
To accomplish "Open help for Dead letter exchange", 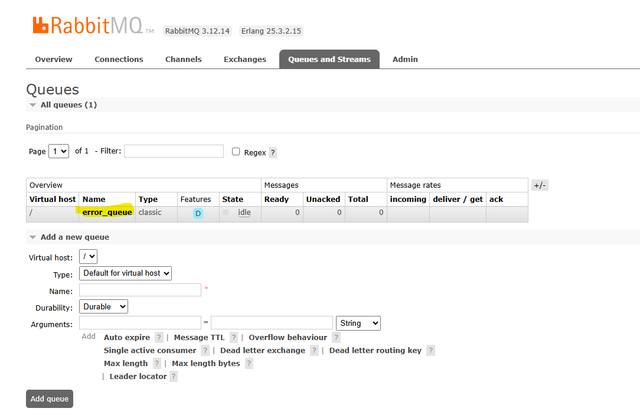I will (315, 350).
